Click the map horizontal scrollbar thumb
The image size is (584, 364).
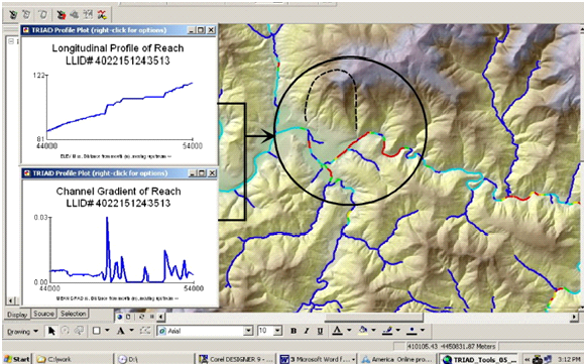coord(374,317)
